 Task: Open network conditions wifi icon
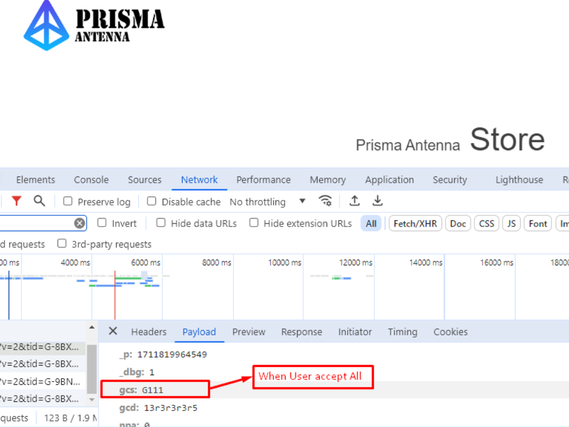pyautogui.click(x=325, y=201)
